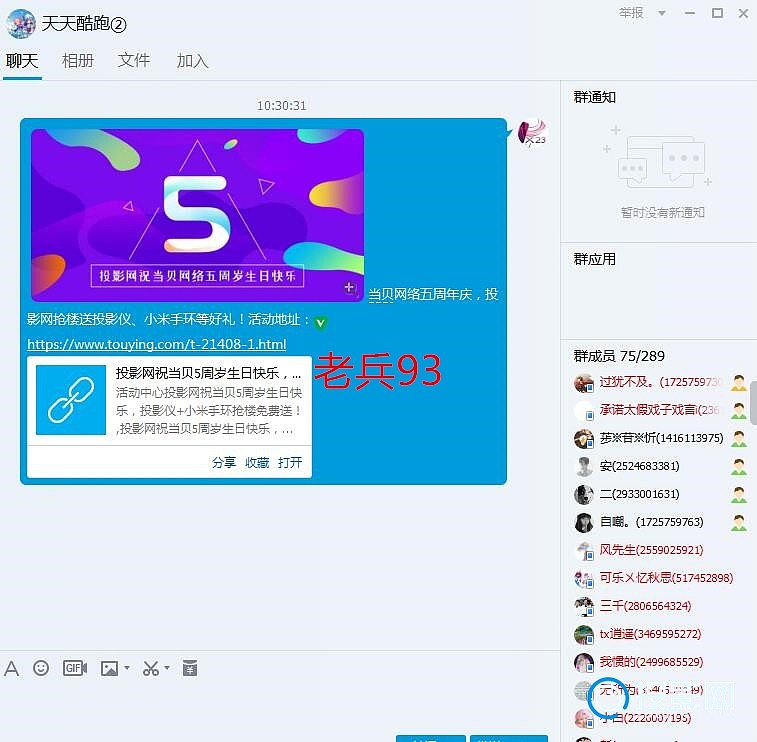Switch to the 文件 tab

[134, 61]
